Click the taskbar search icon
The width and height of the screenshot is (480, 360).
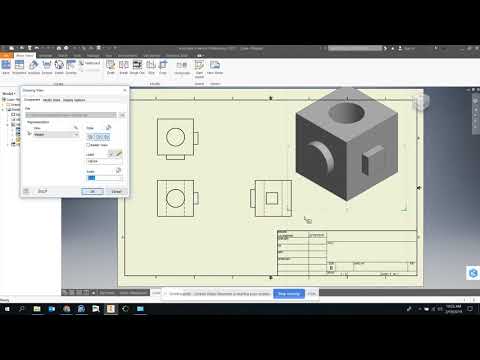(x=22, y=309)
